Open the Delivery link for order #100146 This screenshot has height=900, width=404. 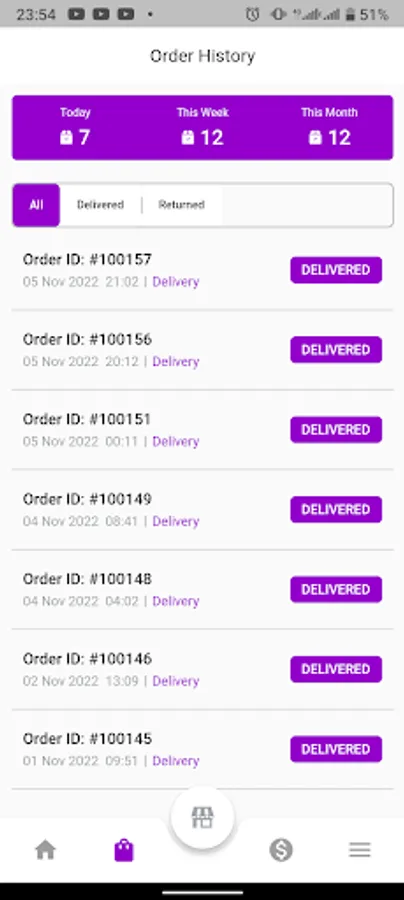(x=176, y=681)
